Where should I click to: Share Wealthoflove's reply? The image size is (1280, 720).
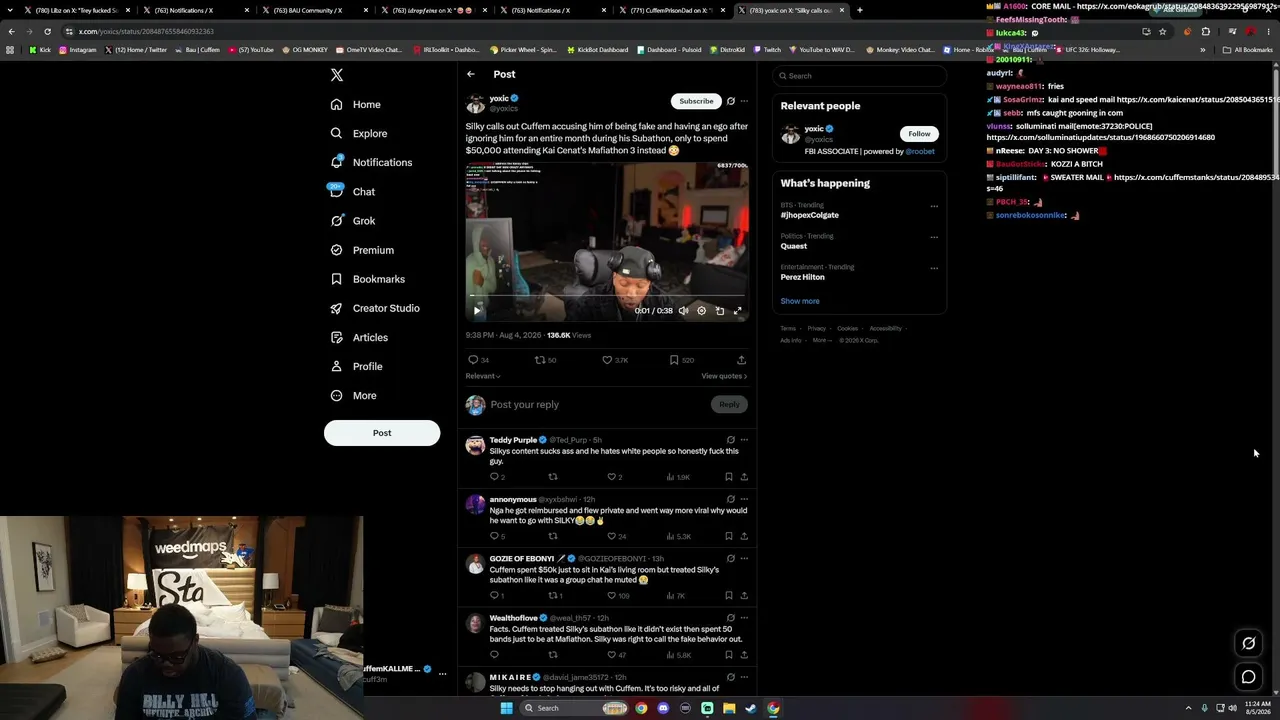744,655
